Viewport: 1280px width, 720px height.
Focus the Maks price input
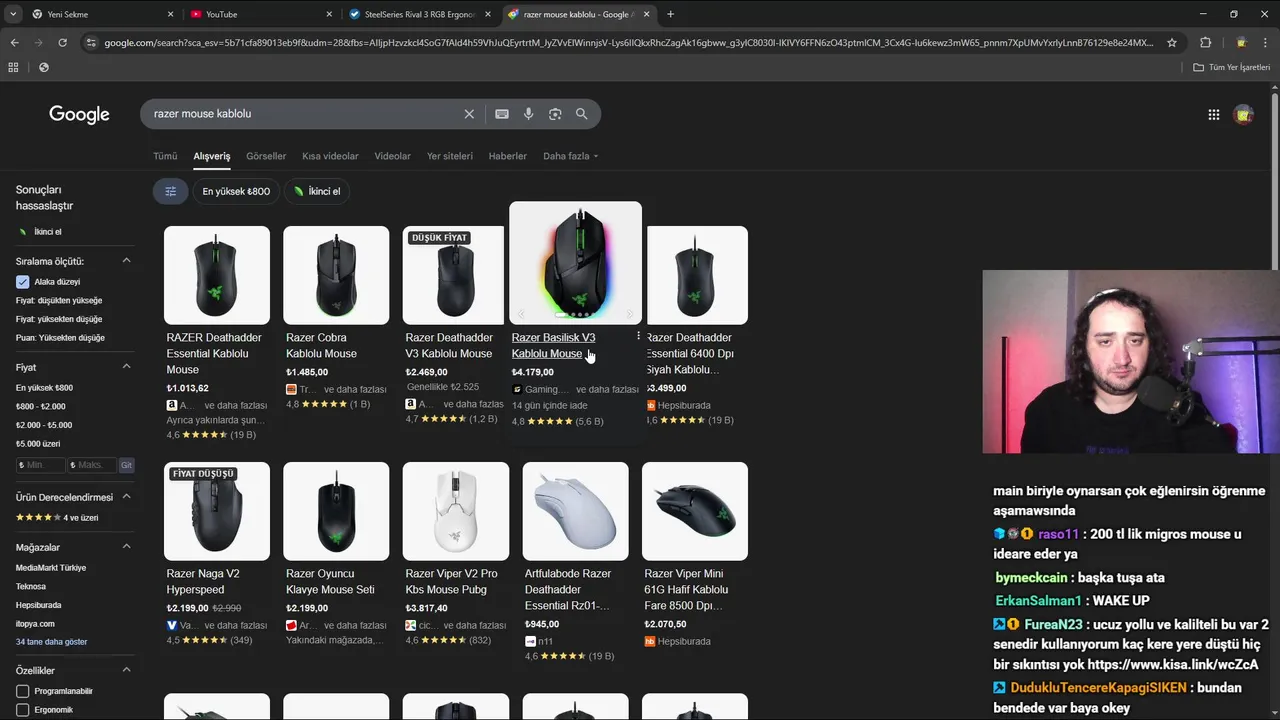point(92,465)
